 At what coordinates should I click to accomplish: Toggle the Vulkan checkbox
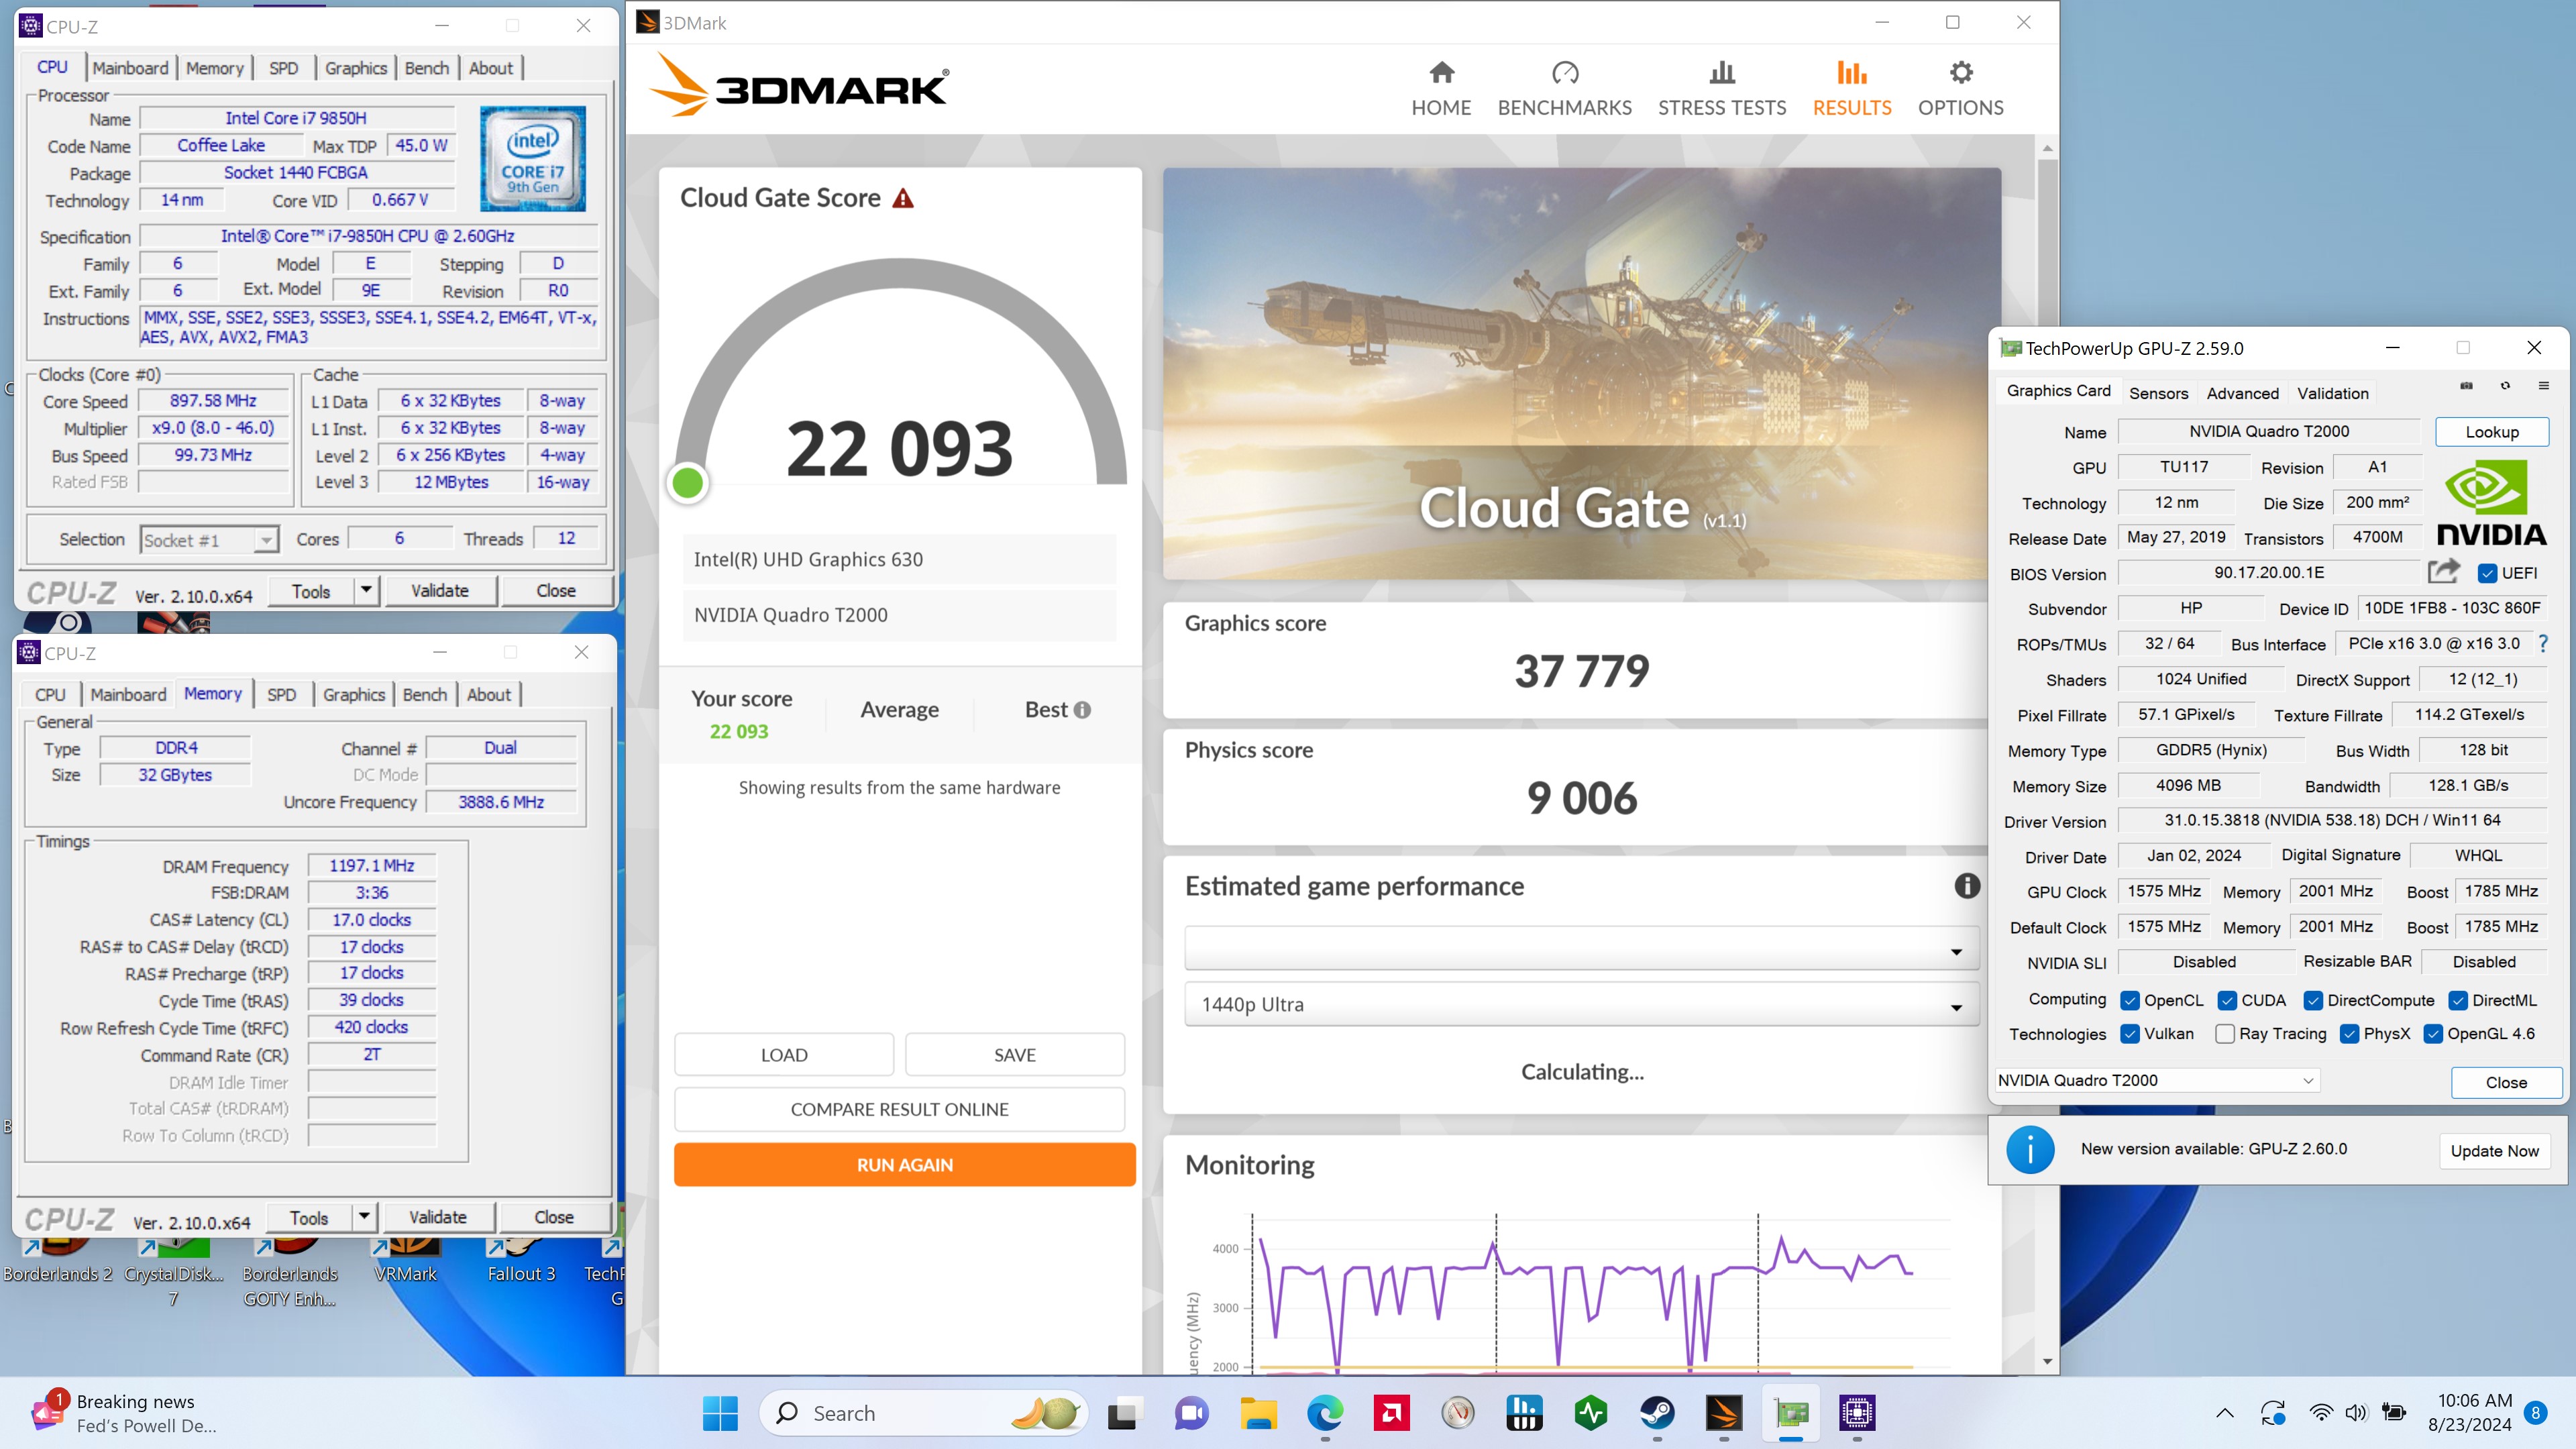pos(2130,1034)
